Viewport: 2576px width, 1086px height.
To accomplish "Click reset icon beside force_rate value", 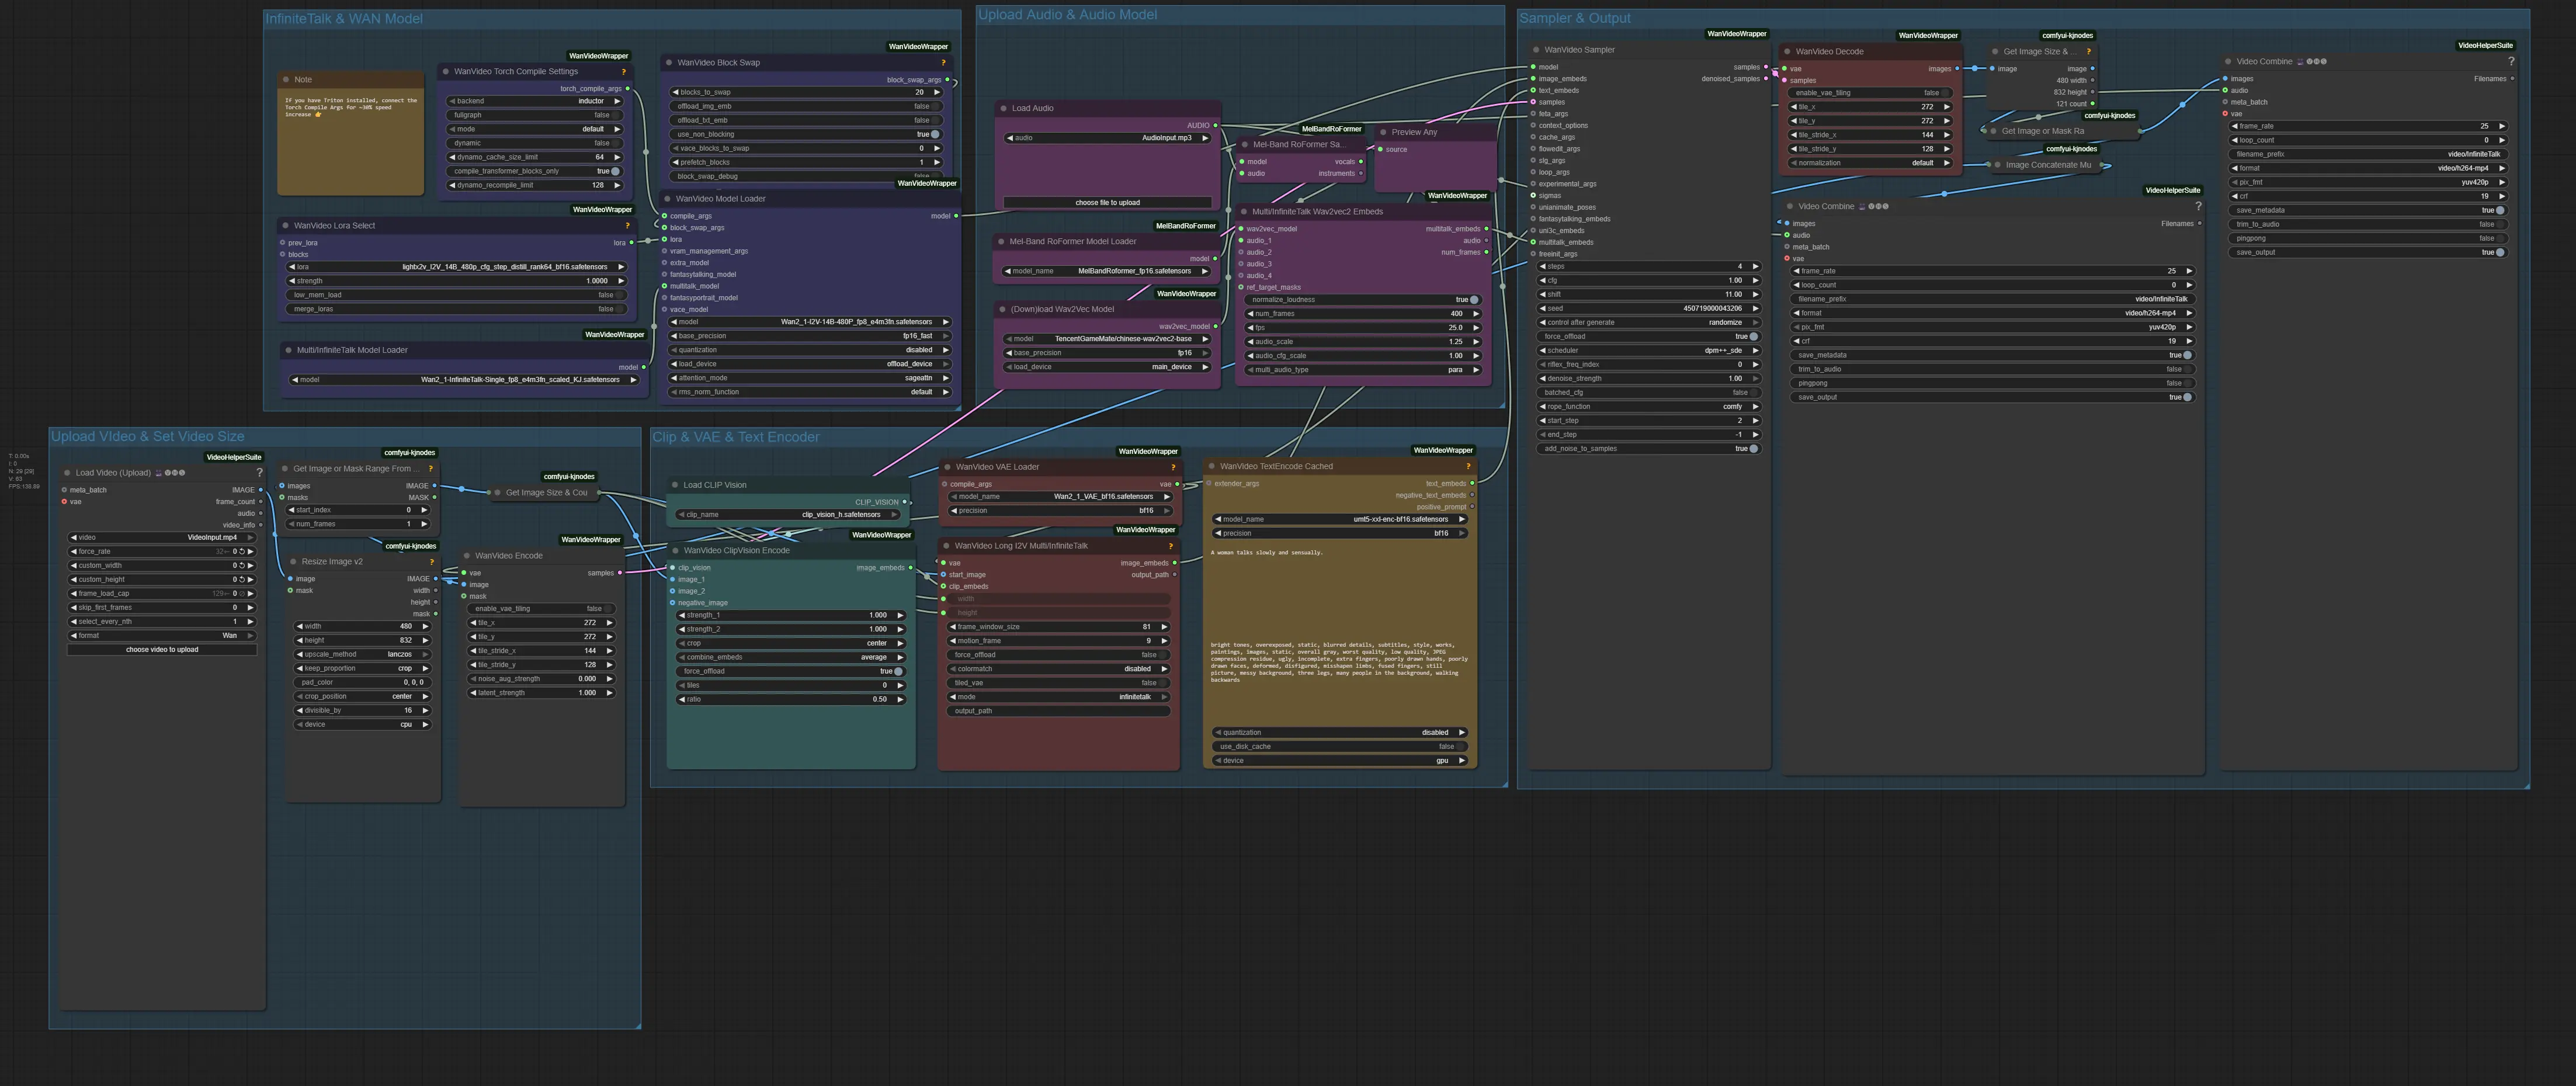I will 241,552.
